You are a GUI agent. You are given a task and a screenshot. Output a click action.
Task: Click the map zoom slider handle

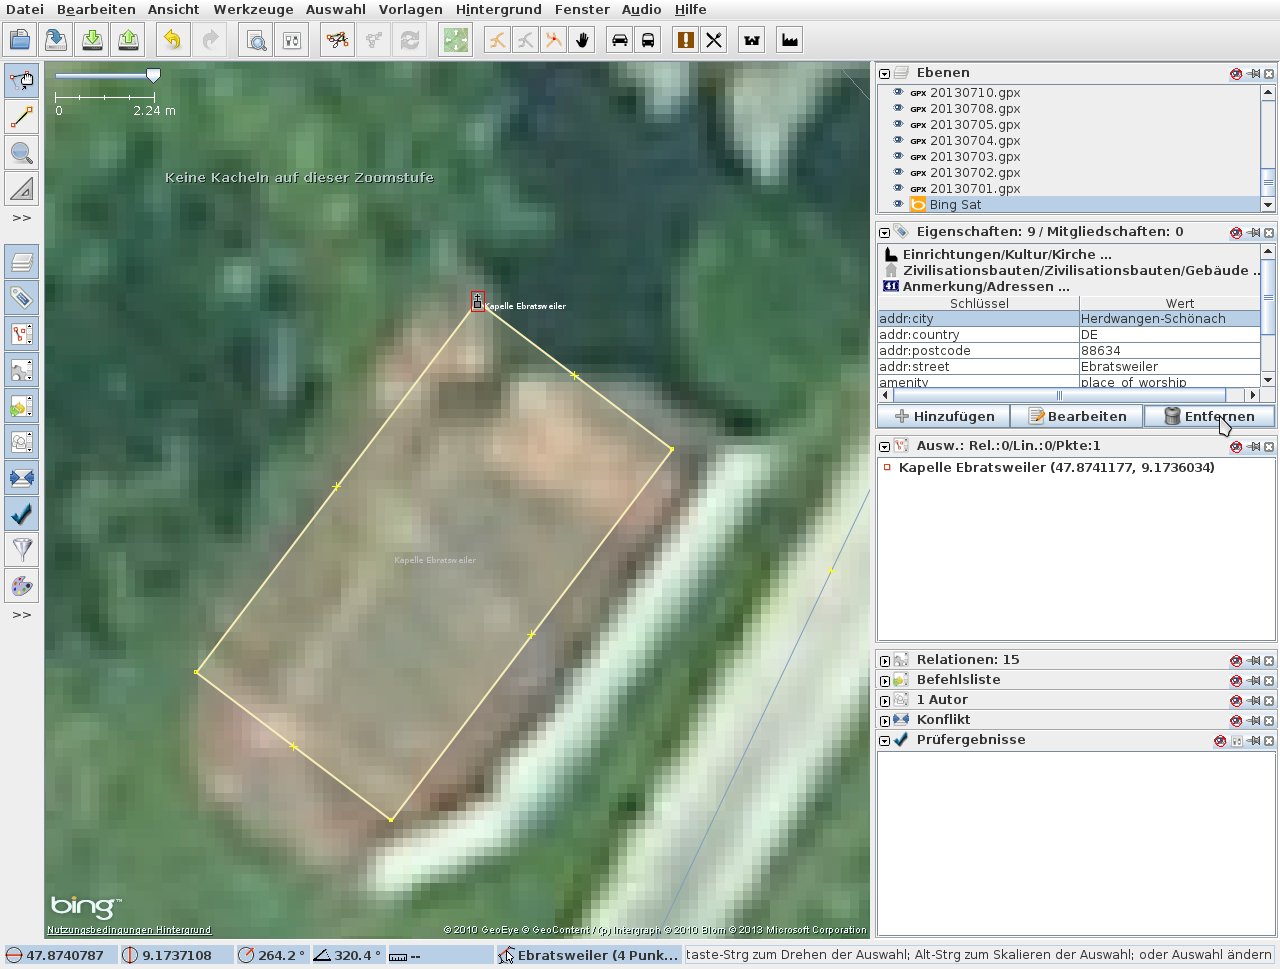(x=153, y=76)
